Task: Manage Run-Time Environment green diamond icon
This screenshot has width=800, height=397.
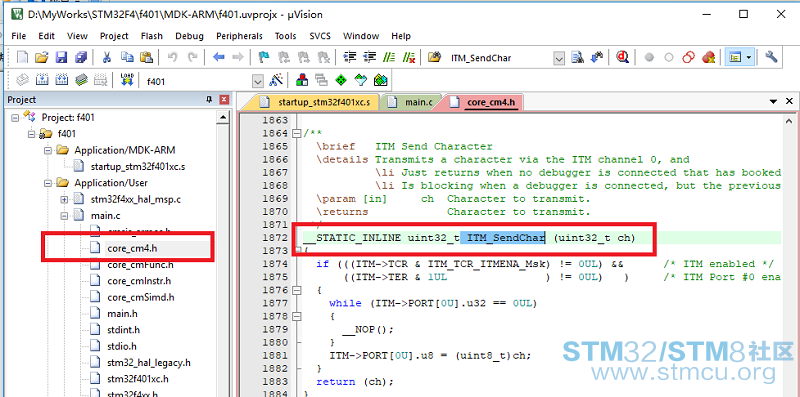Action: 341,80
